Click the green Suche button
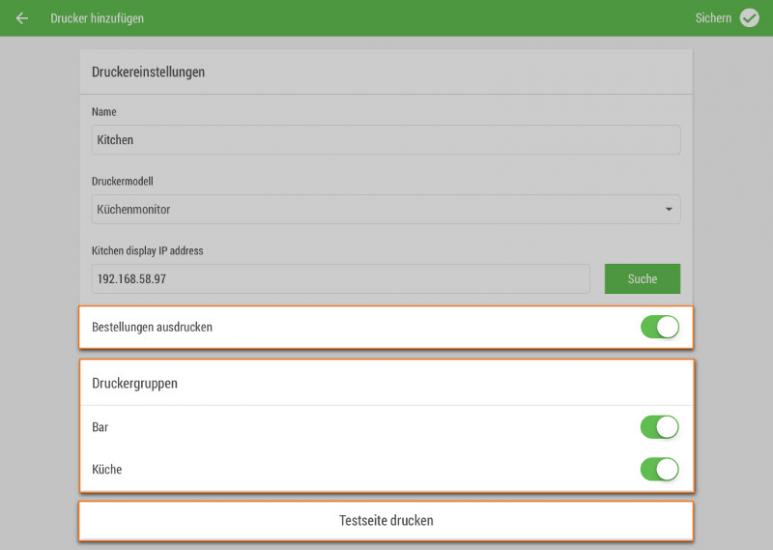Screen dimensions: 773x550 (x=642, y=279)
